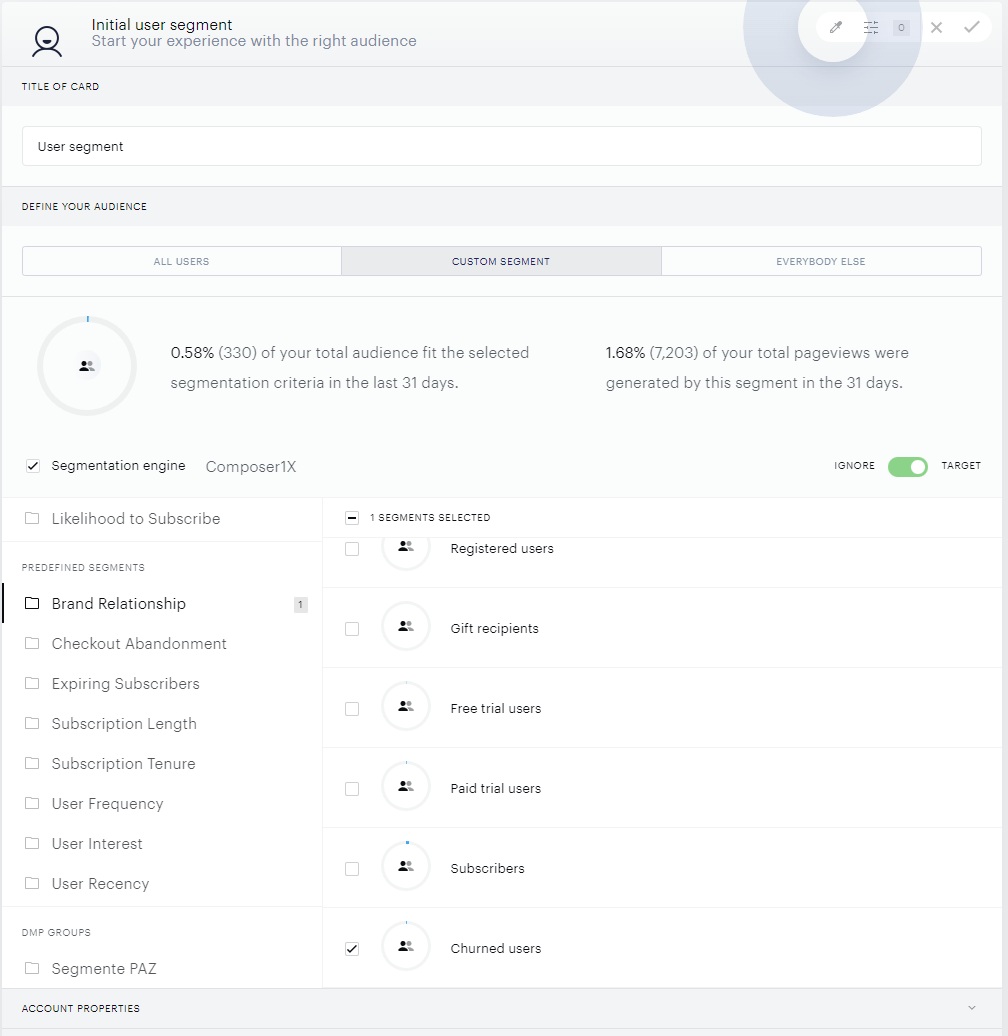This screenshot has height=1036, width=1008.
Task: Deselect all using the segments selected checkbox
Action: tap(352, 518)
